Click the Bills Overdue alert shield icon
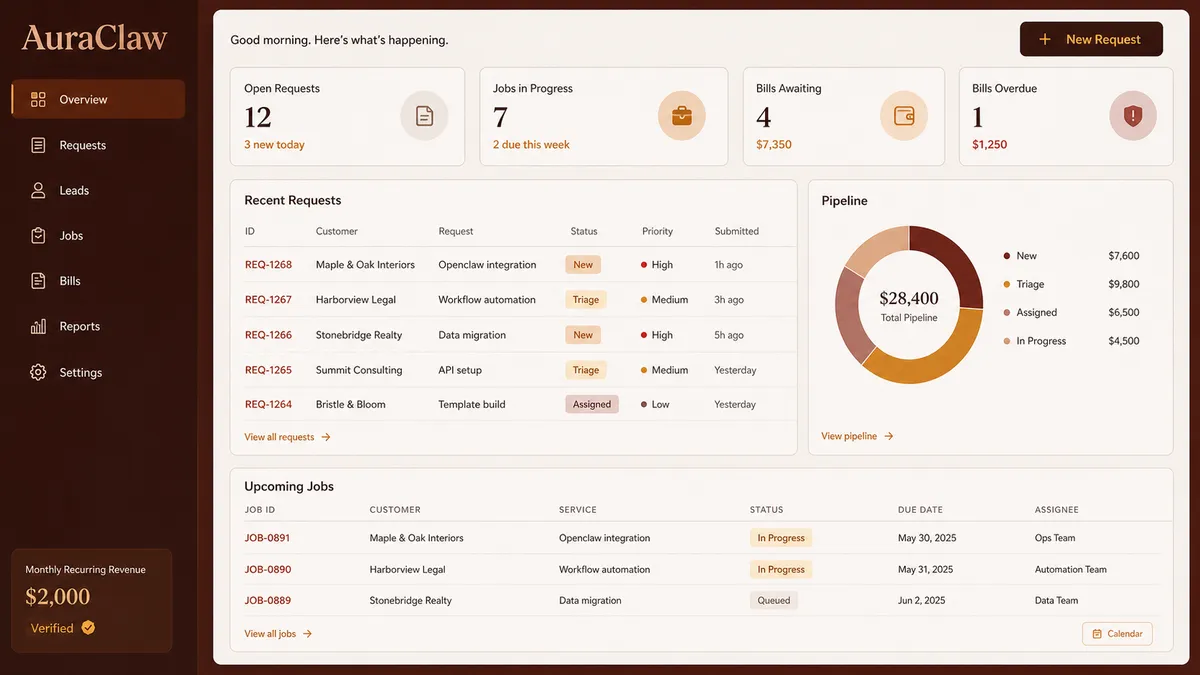This screenshot has height=675, width=1200. pyautogui.click(x=1133, y=116)
